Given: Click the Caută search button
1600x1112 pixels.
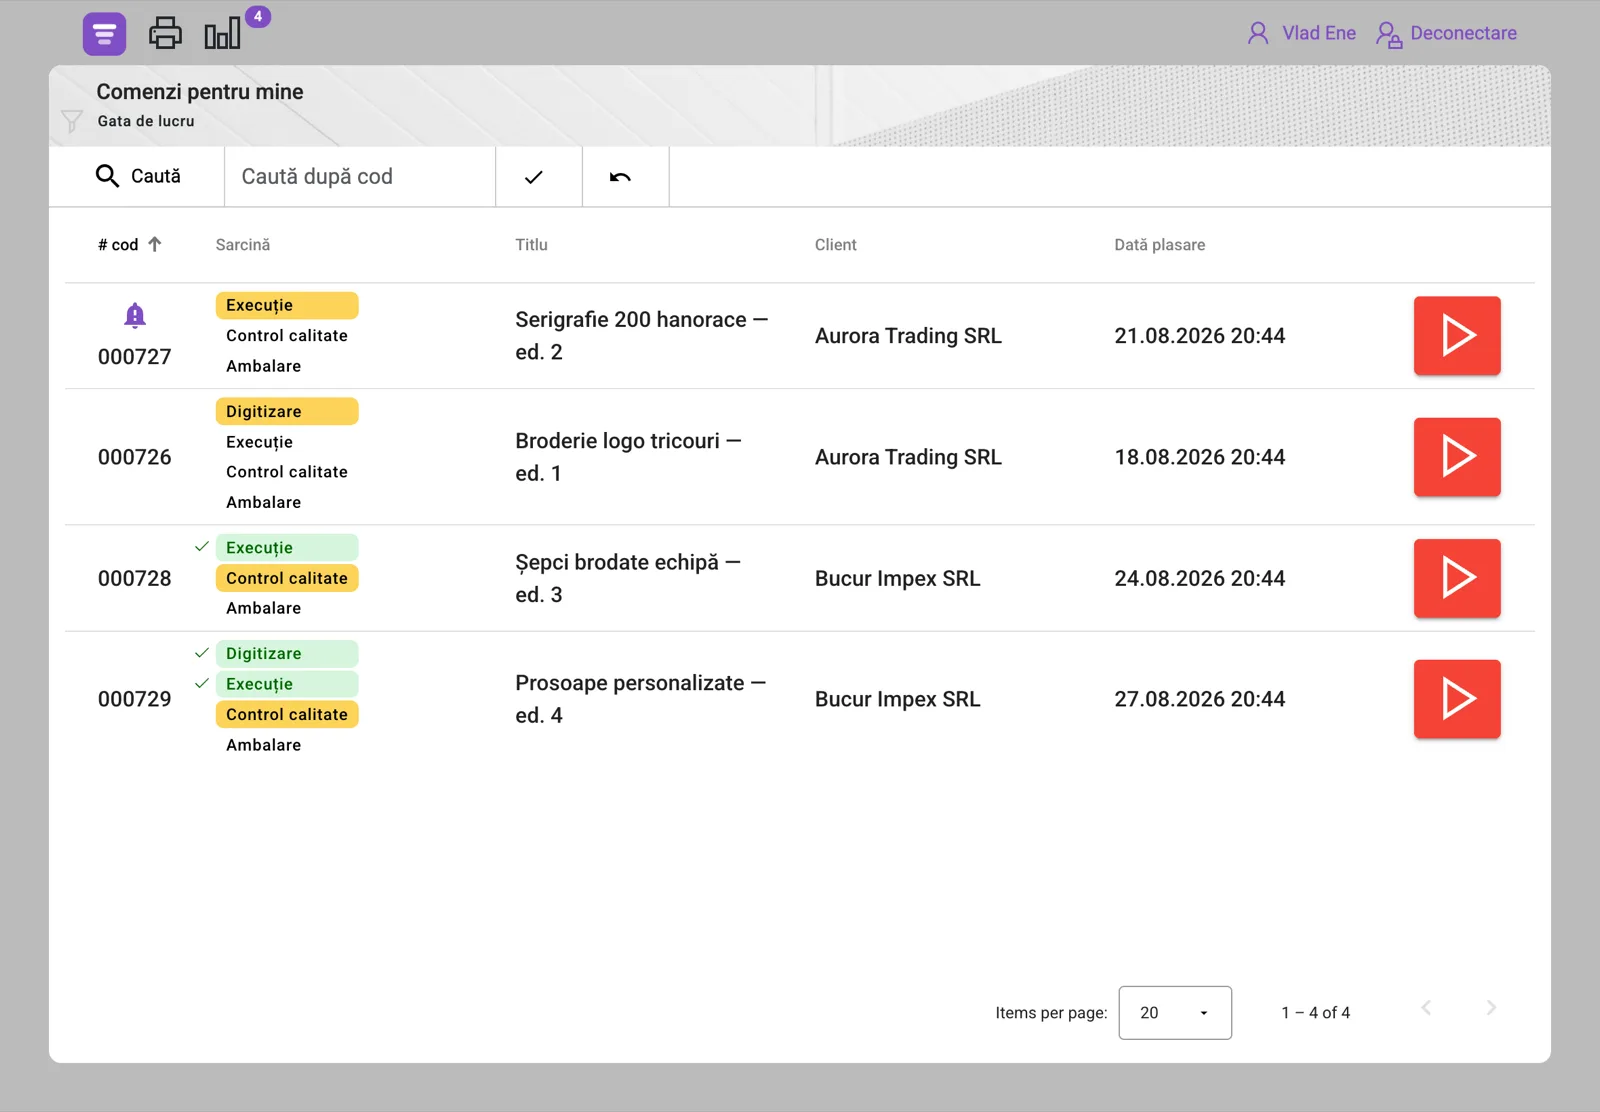Looking at the screenshot, I should [x=137, y=176].
